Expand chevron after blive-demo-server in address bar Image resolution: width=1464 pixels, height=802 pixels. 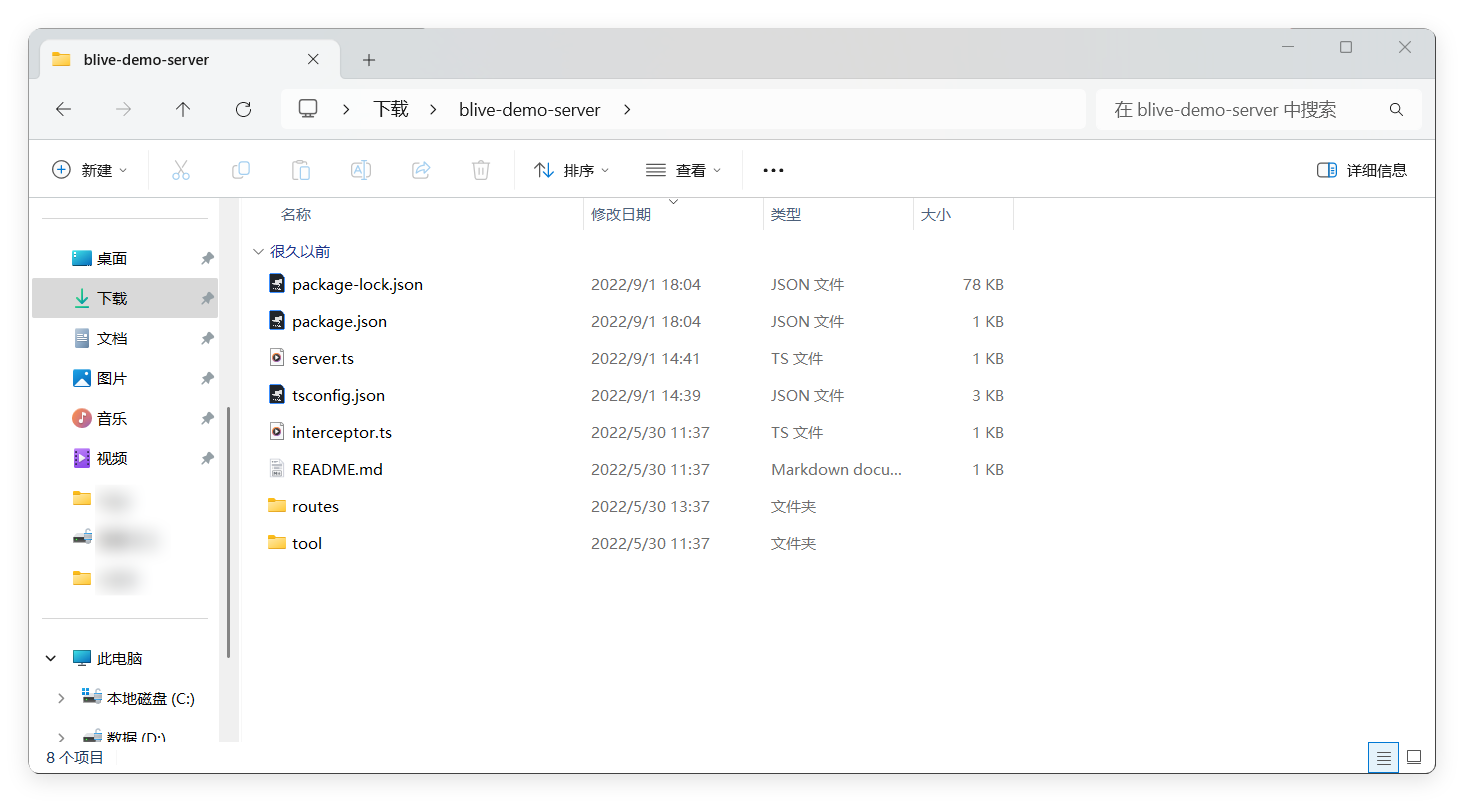coord(627,110)
